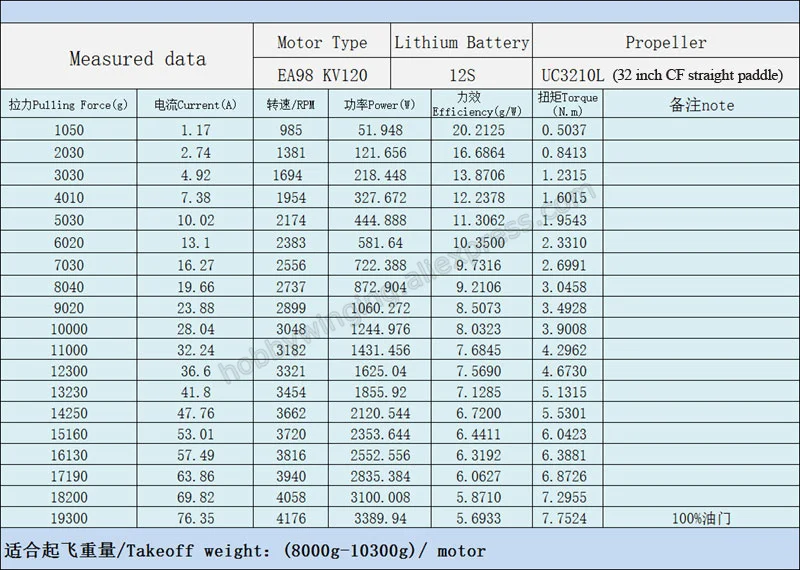The height and width of the screenshot is (570, 800).
Task: Click the 'UC3210L' propeller description cell
Action: coord(666,74)
